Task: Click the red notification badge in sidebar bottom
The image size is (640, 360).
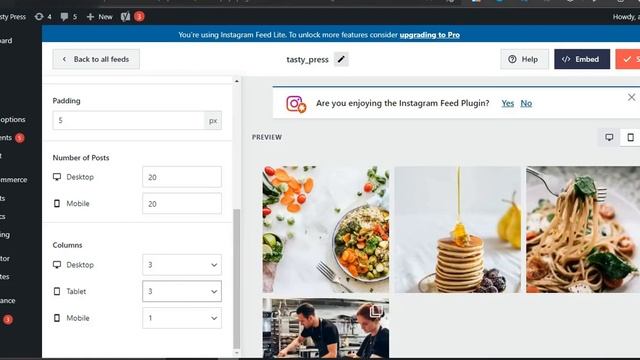Action: (8, 319)
